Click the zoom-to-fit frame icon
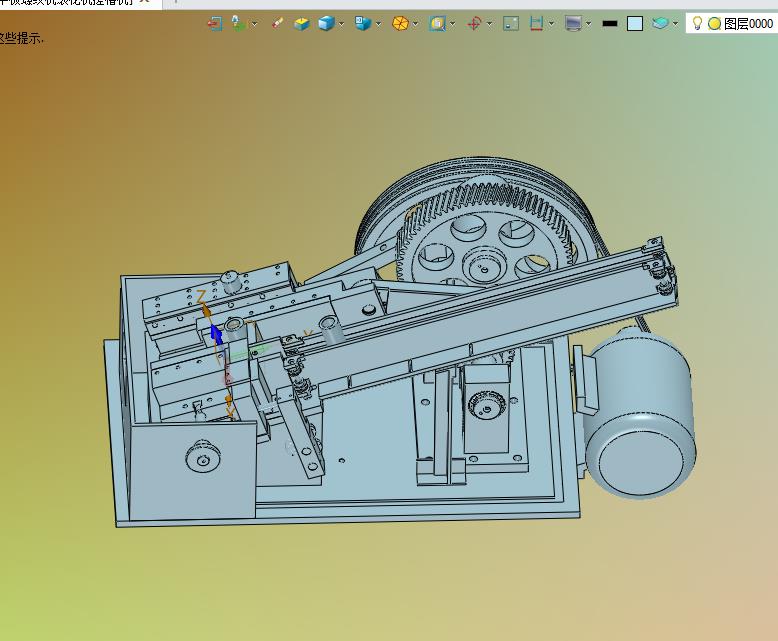The height and width of the screenshot is (641, 778). tap(511, 23)
